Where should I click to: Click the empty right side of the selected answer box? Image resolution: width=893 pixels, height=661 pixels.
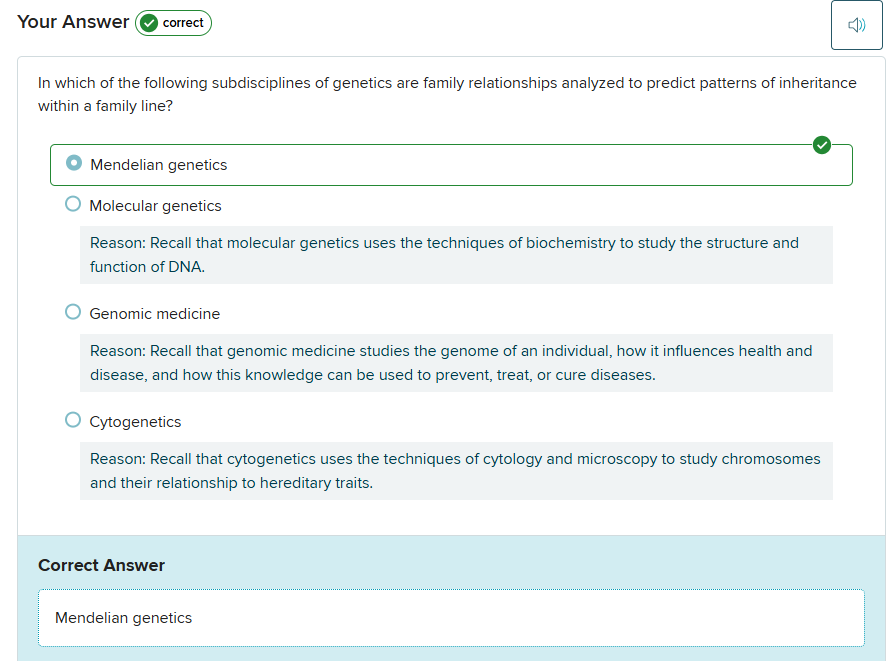point(600,165)
